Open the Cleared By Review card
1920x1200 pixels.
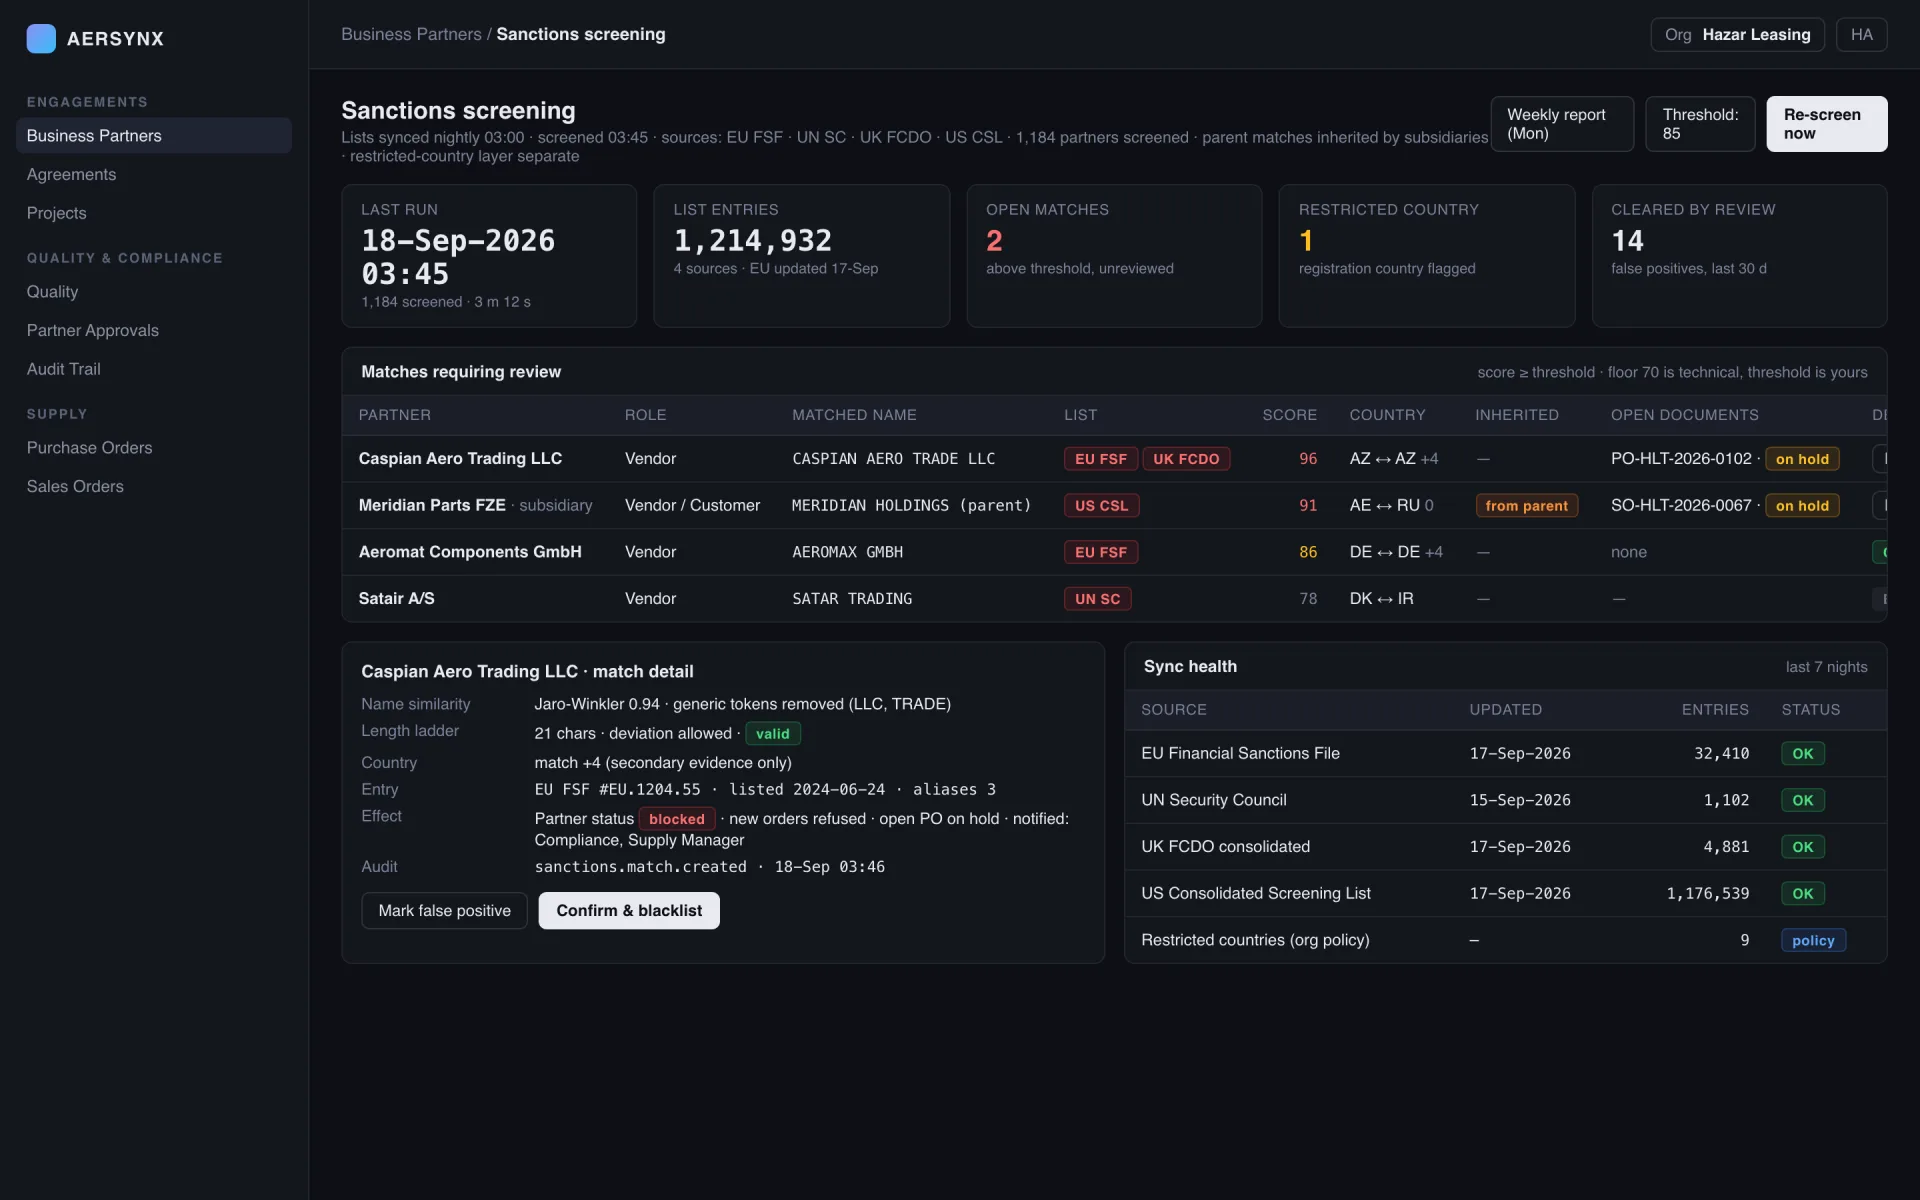point(1739,256)
